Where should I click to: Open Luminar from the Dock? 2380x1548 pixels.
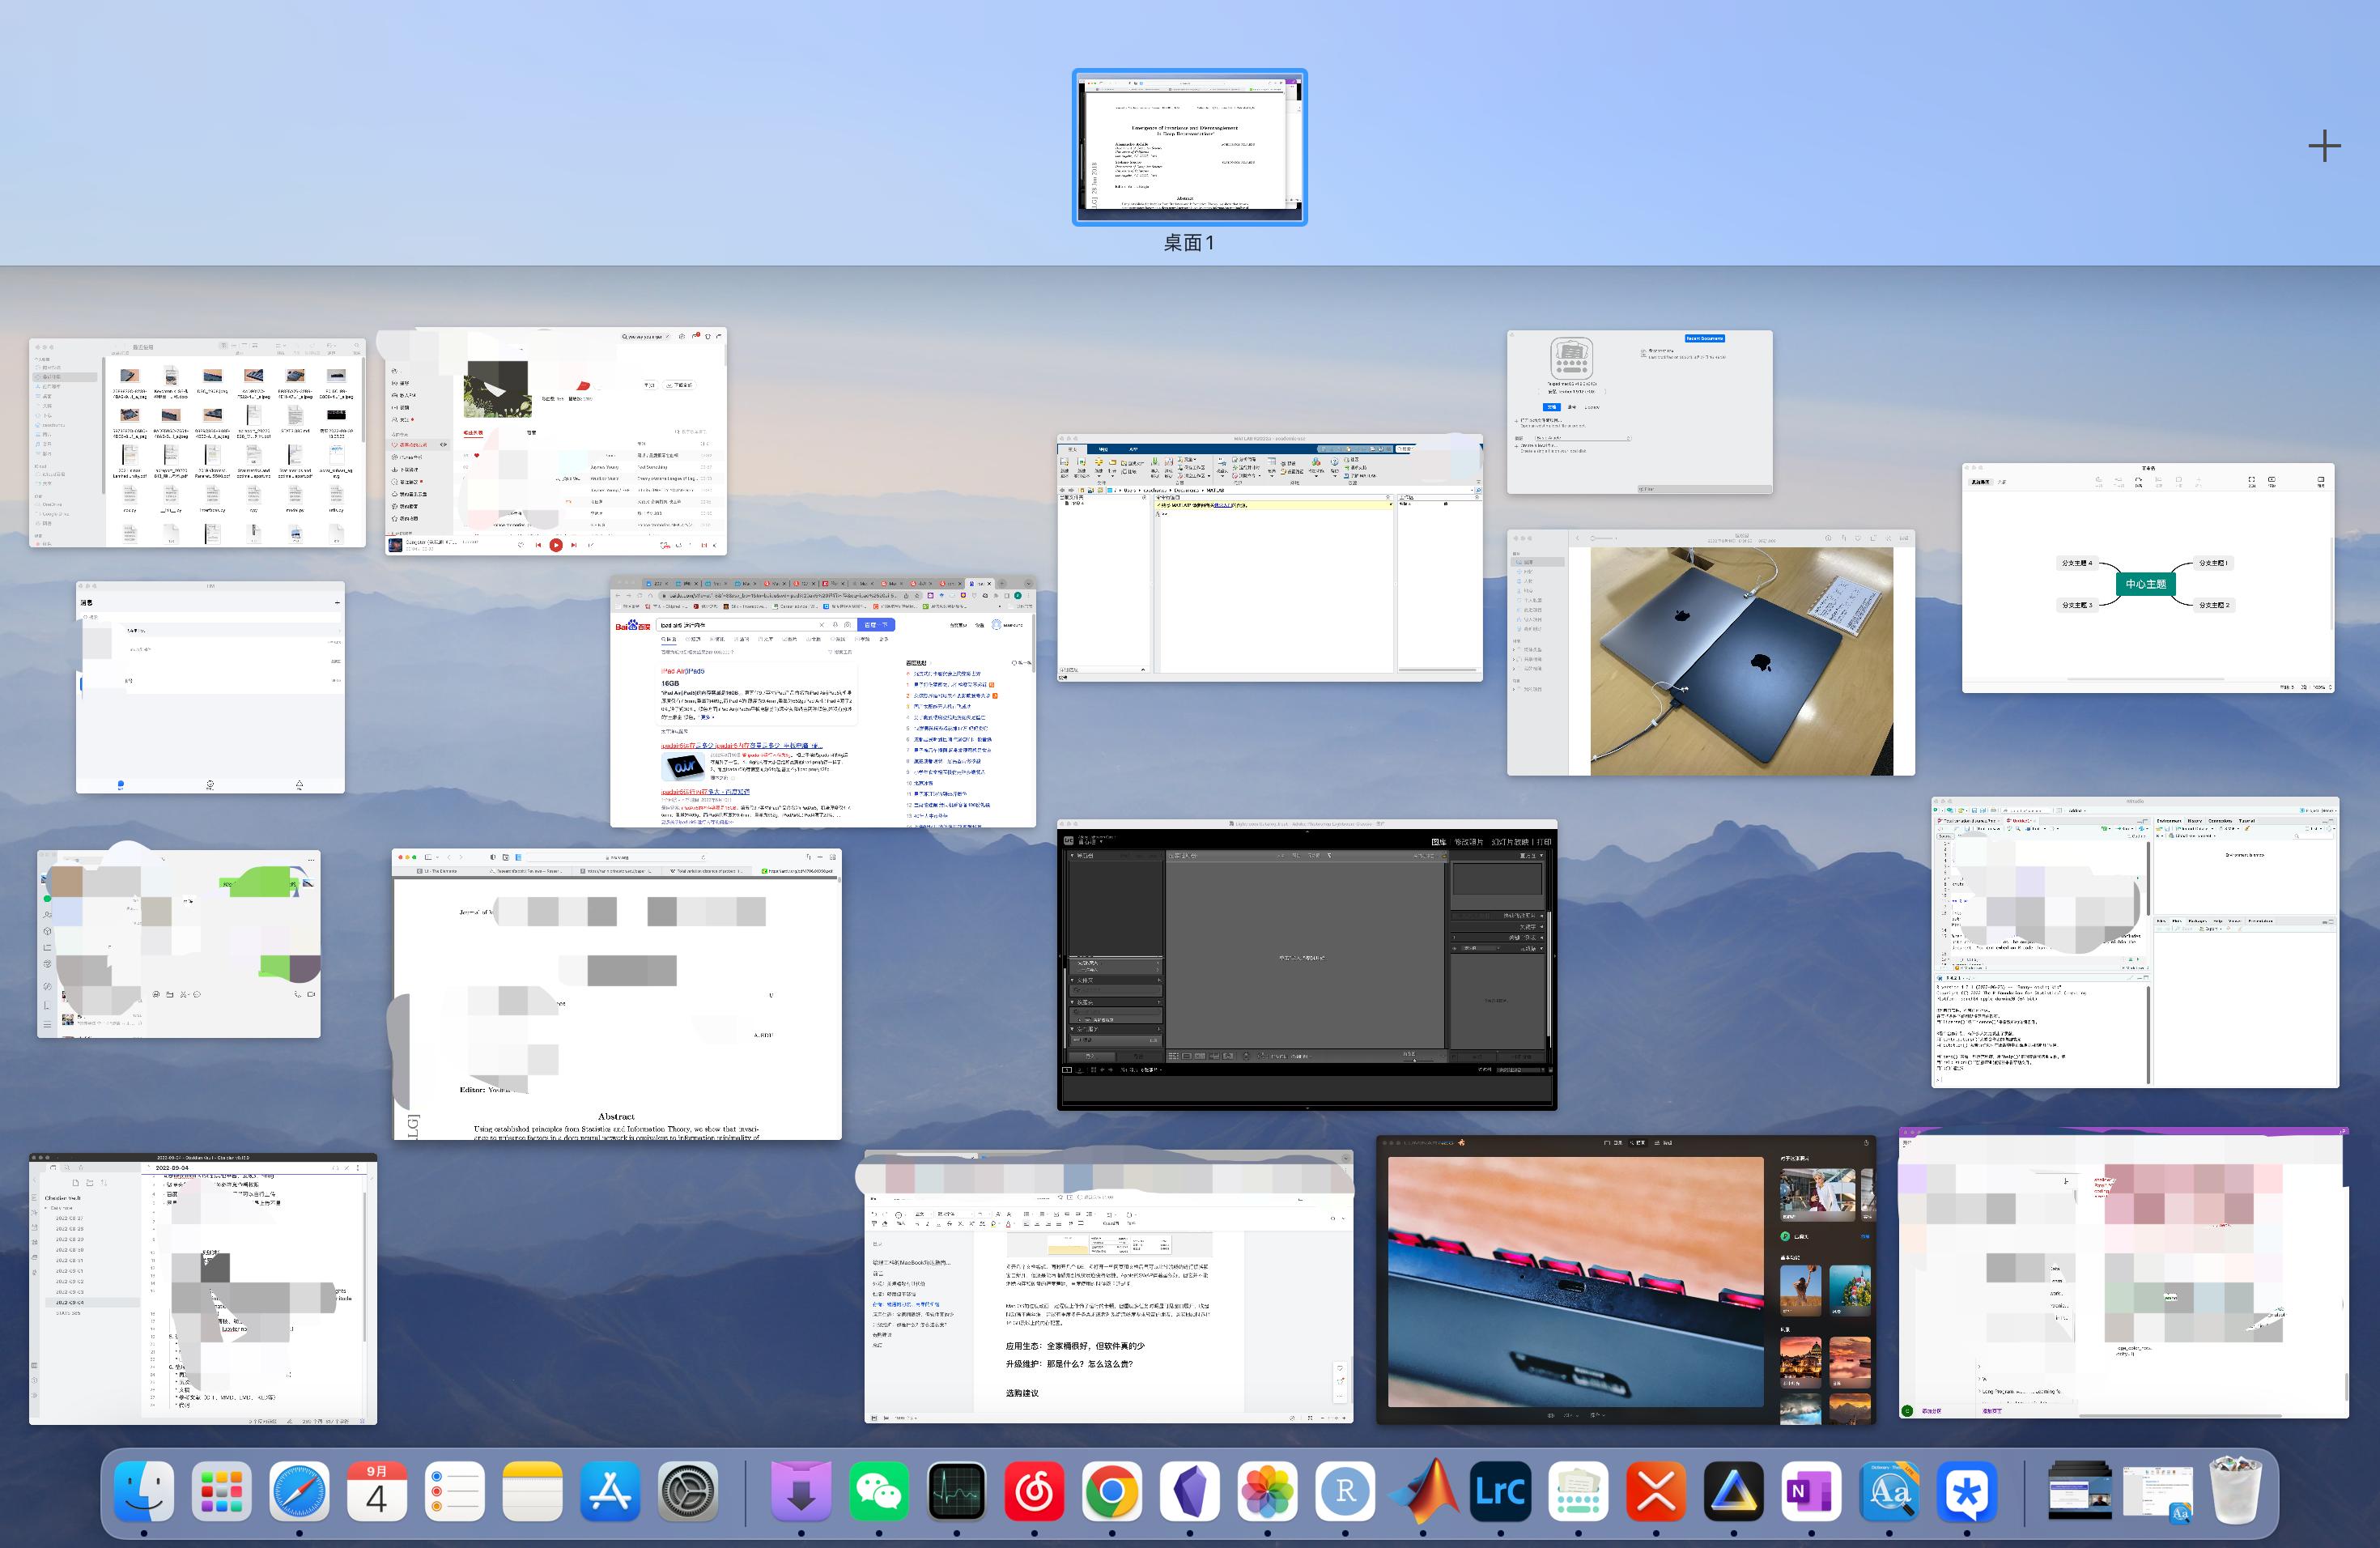coord(1735,1492)
